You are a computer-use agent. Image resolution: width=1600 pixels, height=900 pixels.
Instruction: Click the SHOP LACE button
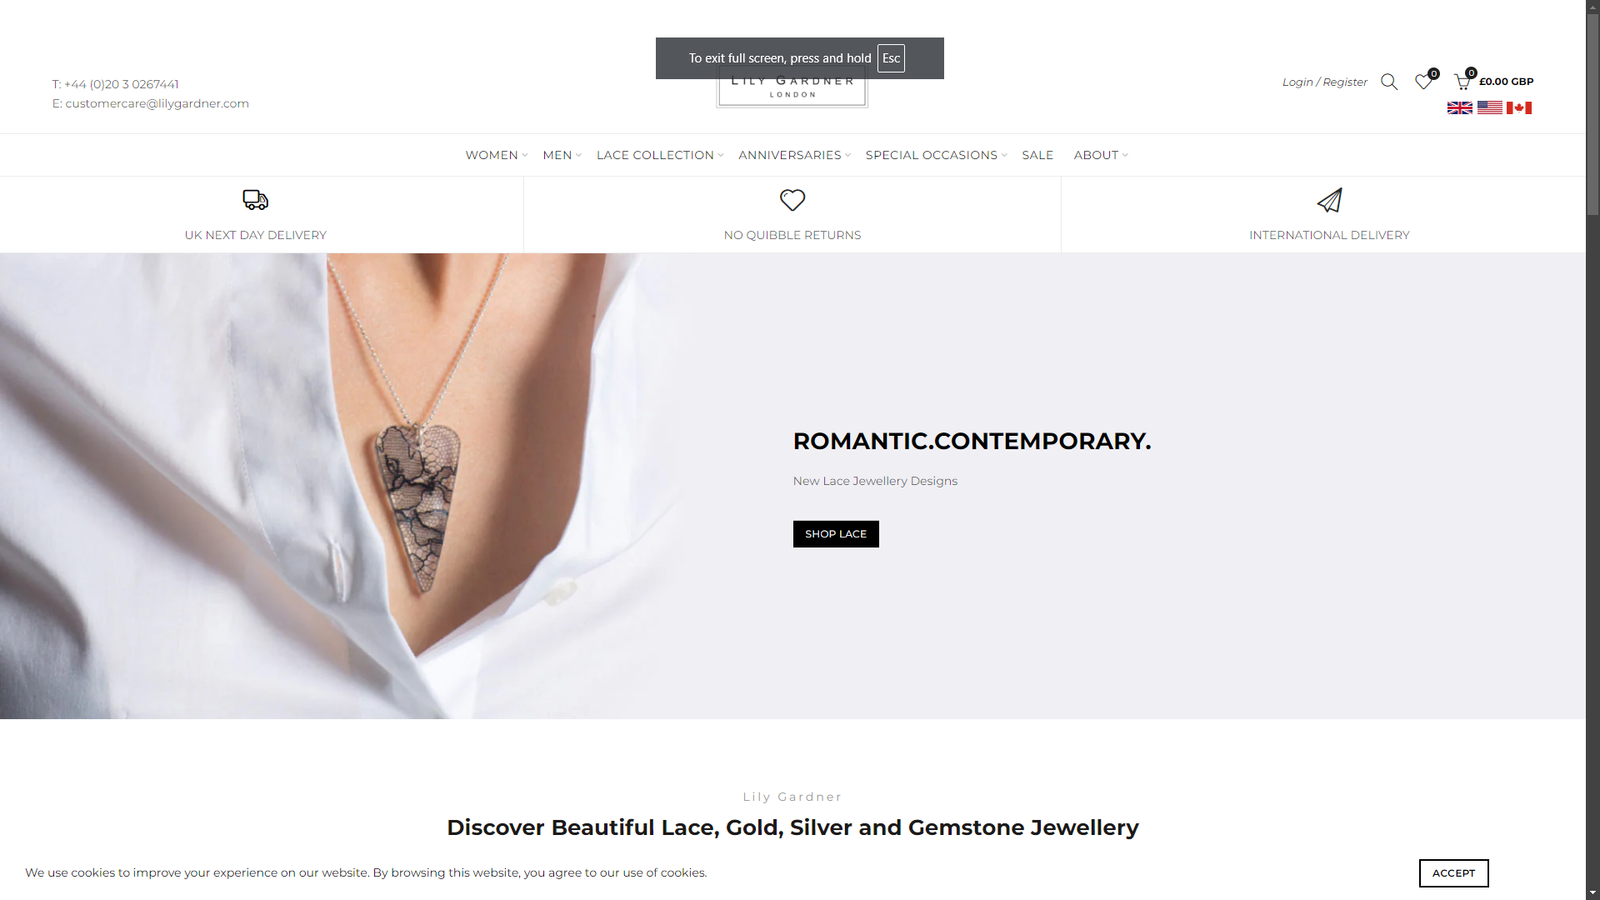coord(836,534)
